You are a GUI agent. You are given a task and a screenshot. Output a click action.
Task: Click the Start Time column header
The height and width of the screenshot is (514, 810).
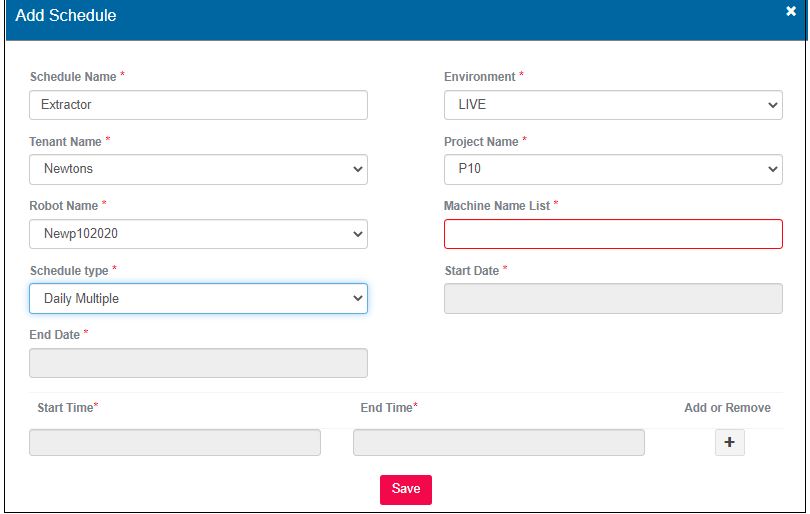coord(65,408)
